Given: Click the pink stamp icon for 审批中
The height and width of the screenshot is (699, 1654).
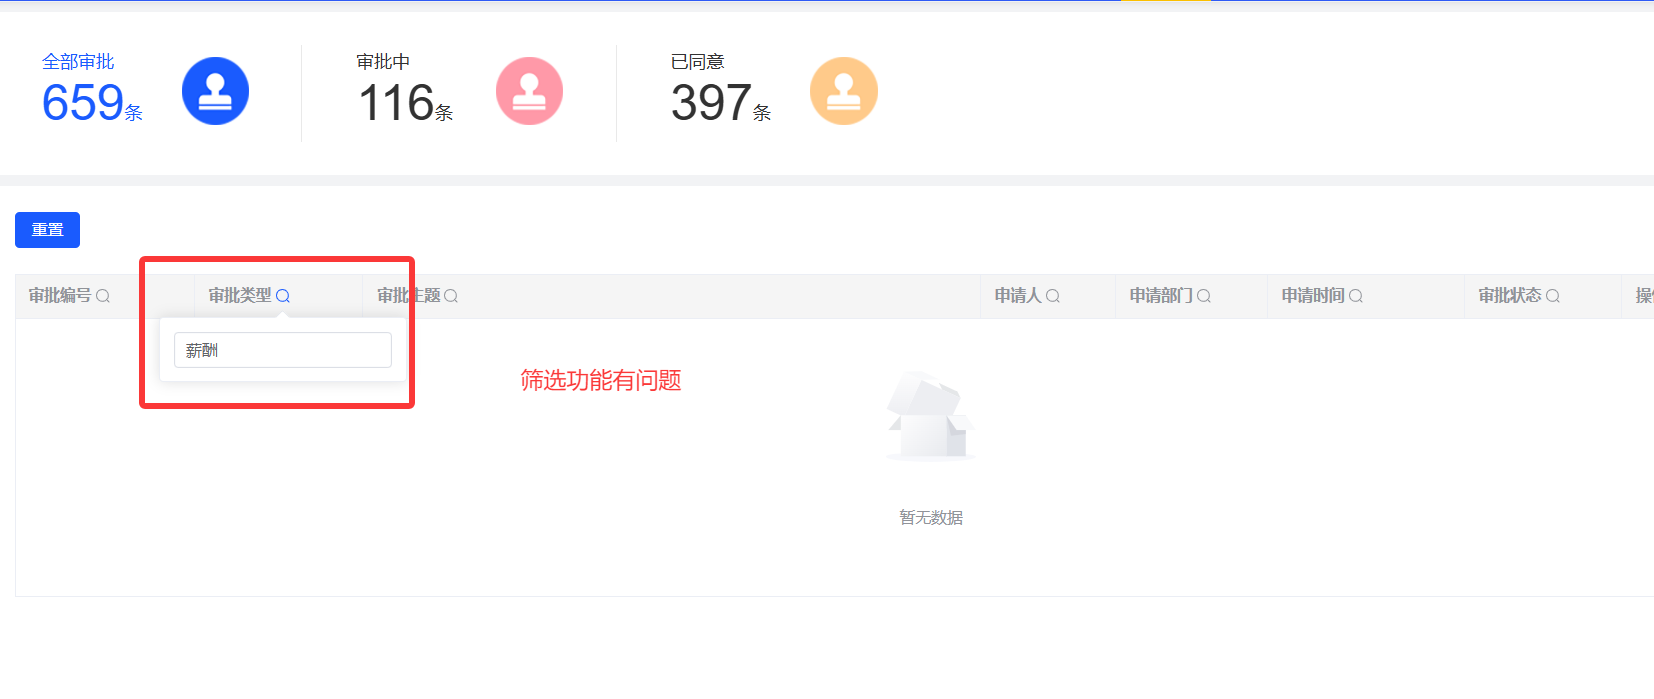Looking at the screenshot, I should click(x=529, y=91).
